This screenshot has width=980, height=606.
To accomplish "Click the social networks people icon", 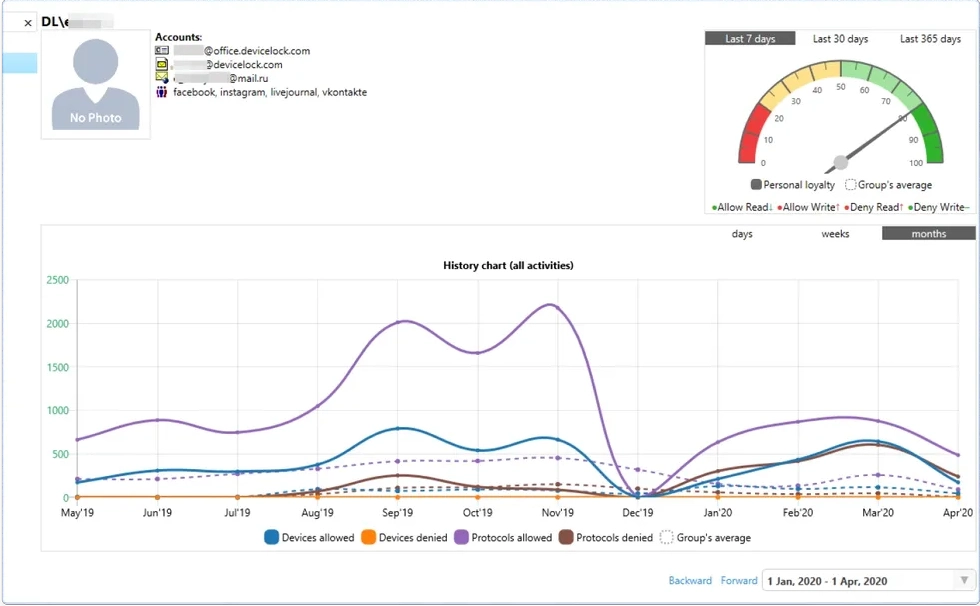I will tap(161, 92).
